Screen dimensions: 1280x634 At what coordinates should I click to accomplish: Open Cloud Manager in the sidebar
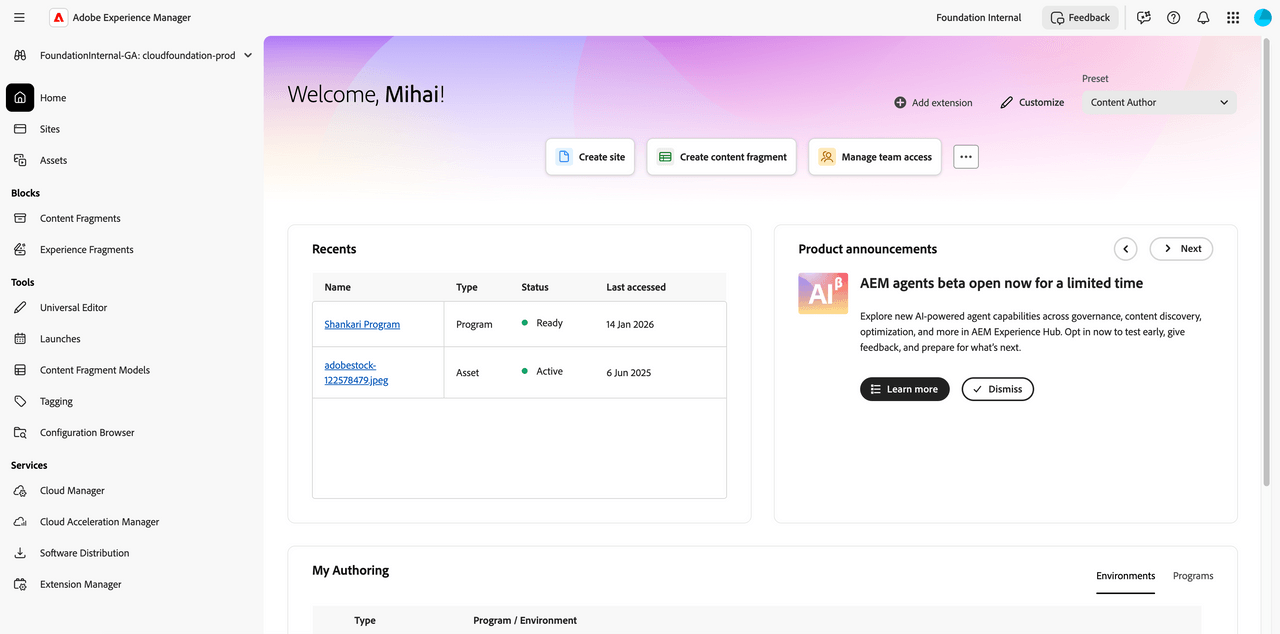[72, 491]
